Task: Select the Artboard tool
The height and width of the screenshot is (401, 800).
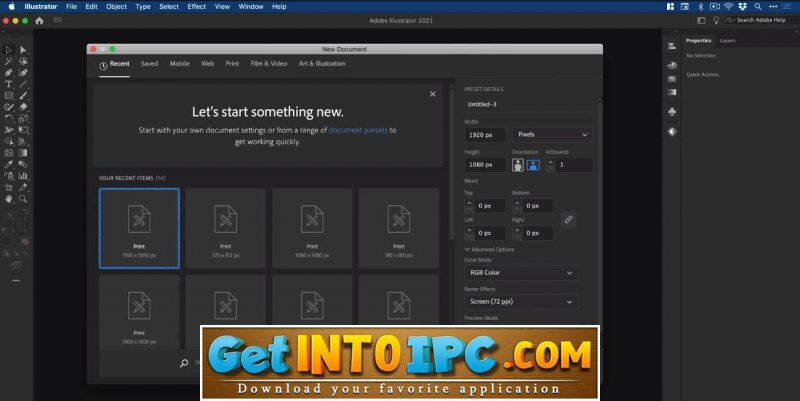Action: click(x=9, y=187)
